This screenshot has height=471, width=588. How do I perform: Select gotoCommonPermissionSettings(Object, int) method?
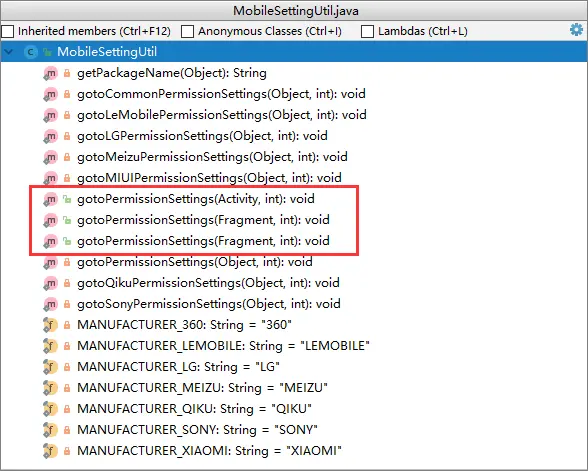tap(221, 94)
